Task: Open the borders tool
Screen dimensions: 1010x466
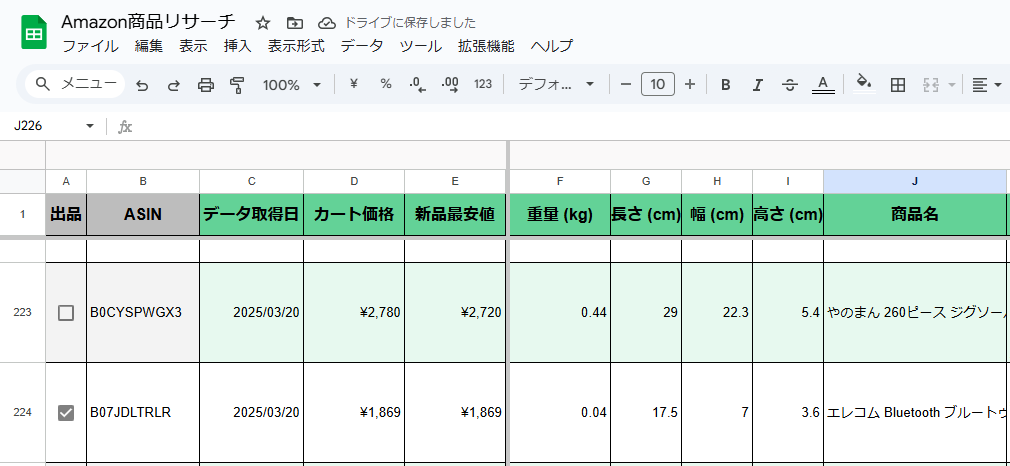Action: point(898,84)
